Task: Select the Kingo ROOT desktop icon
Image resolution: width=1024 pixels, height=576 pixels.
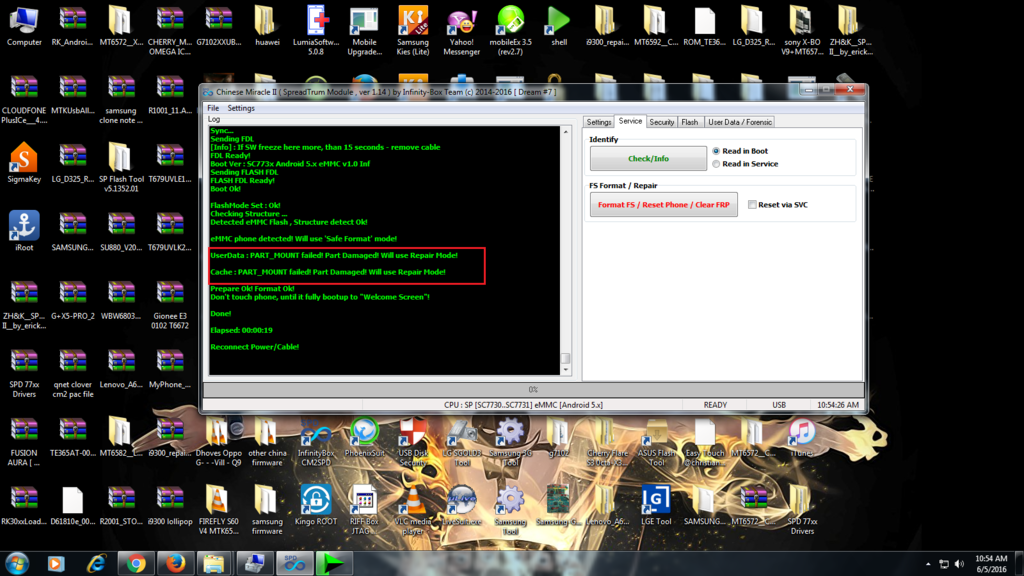Action: tap(316, 505)
